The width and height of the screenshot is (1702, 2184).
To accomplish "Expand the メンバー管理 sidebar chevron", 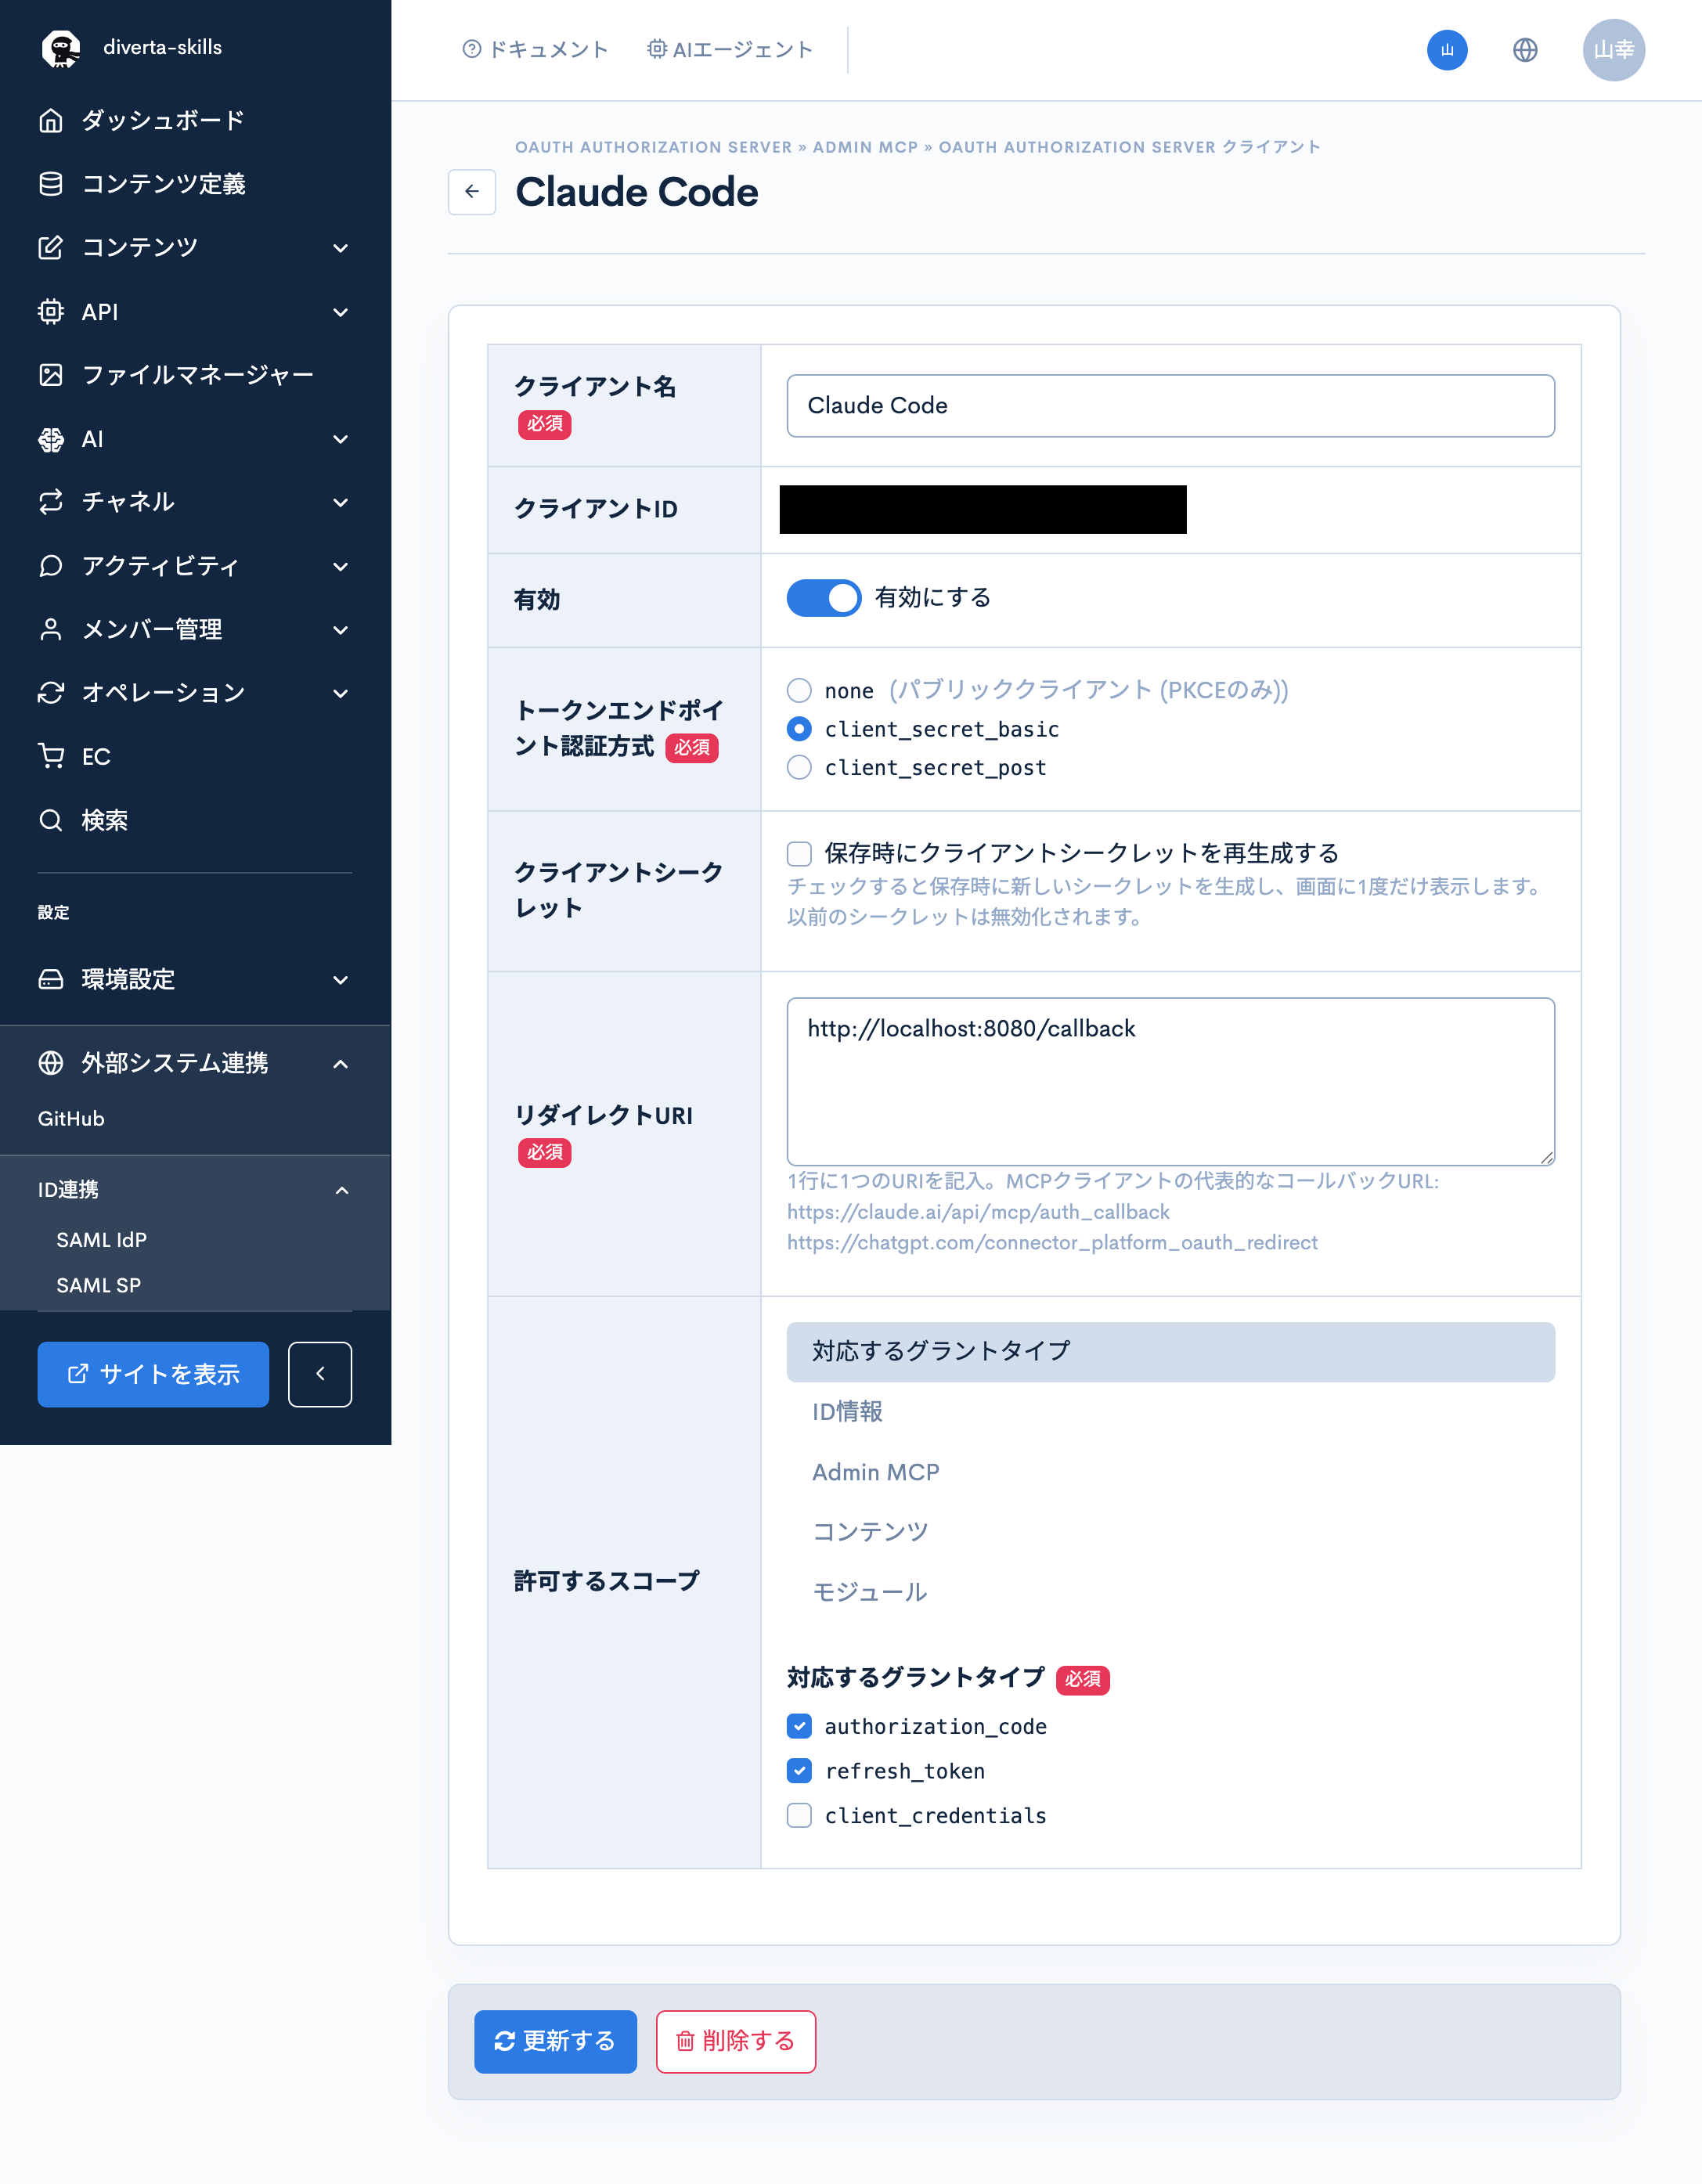I will coord(341,630).
